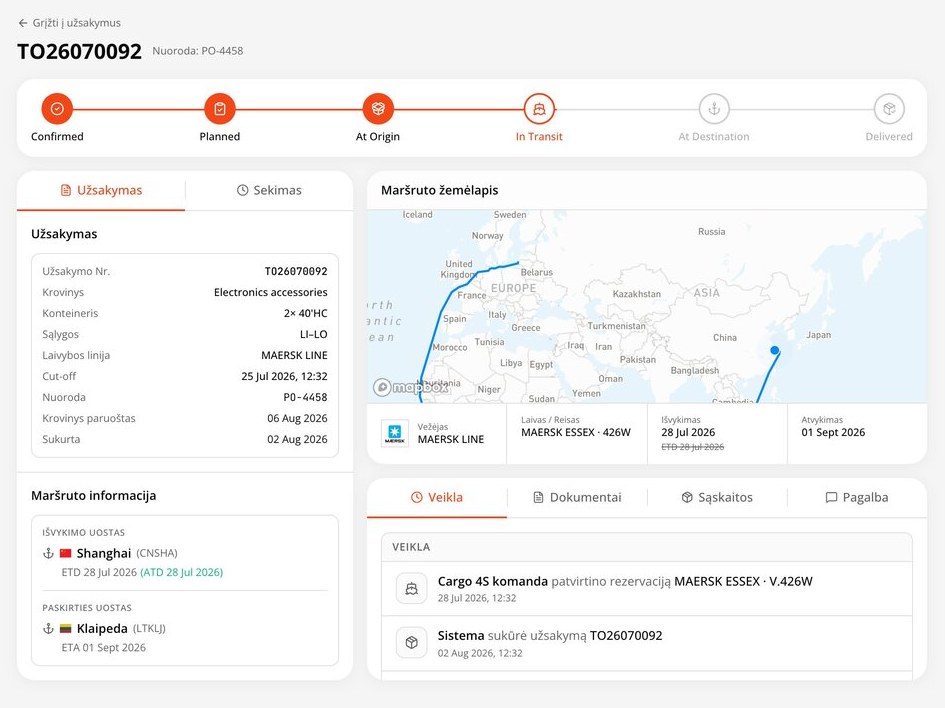945x708 pixels.
Task: Click the Sistema sukūrė užsakymą activity entry
Action: [x=647, y=644]
